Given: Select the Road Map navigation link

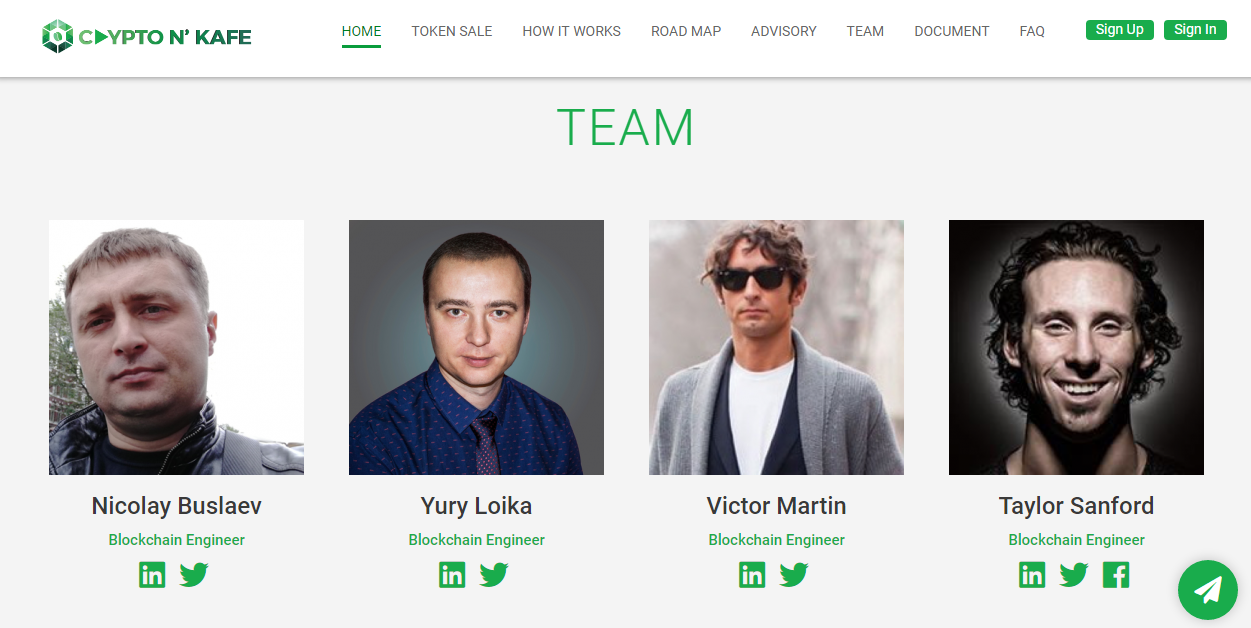Looking at the screenshot, I should (x=686, y=31).
